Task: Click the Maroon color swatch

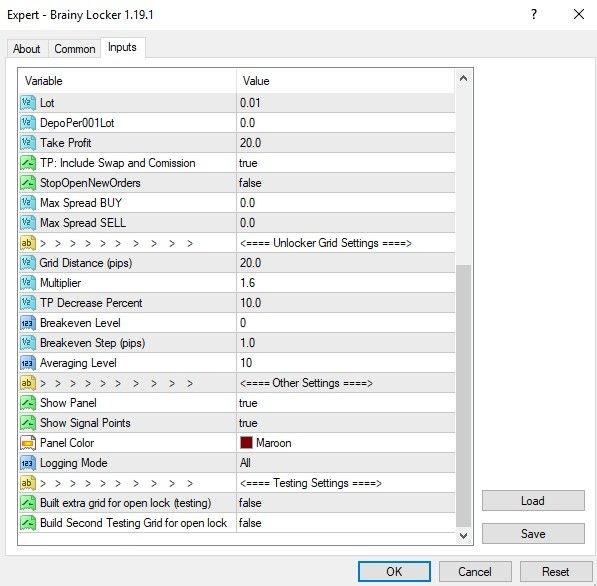Action: [x=246, y=442]
